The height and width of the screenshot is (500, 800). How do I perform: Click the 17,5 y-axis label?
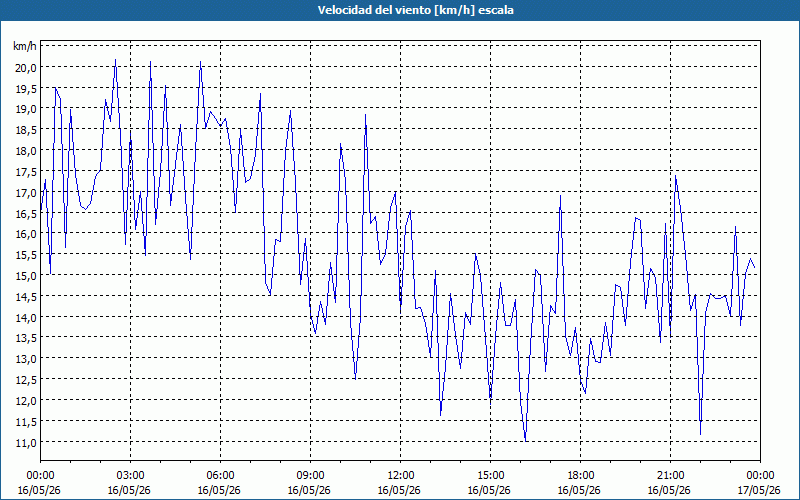[x=26, y=171]
